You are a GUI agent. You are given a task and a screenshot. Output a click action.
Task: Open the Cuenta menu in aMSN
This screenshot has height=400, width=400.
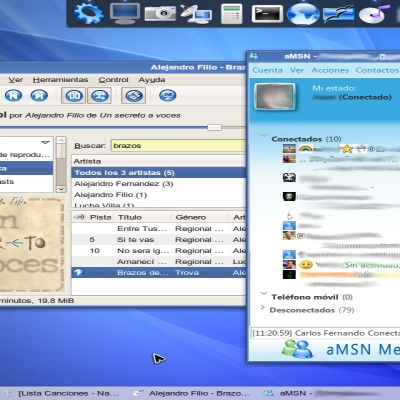(267, 70)
